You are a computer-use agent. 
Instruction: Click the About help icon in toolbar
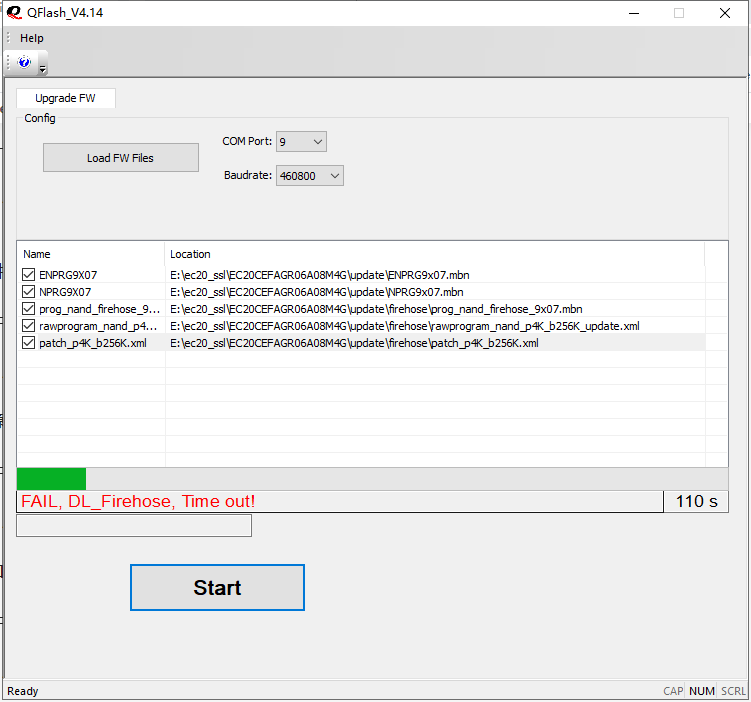point(24,62)
